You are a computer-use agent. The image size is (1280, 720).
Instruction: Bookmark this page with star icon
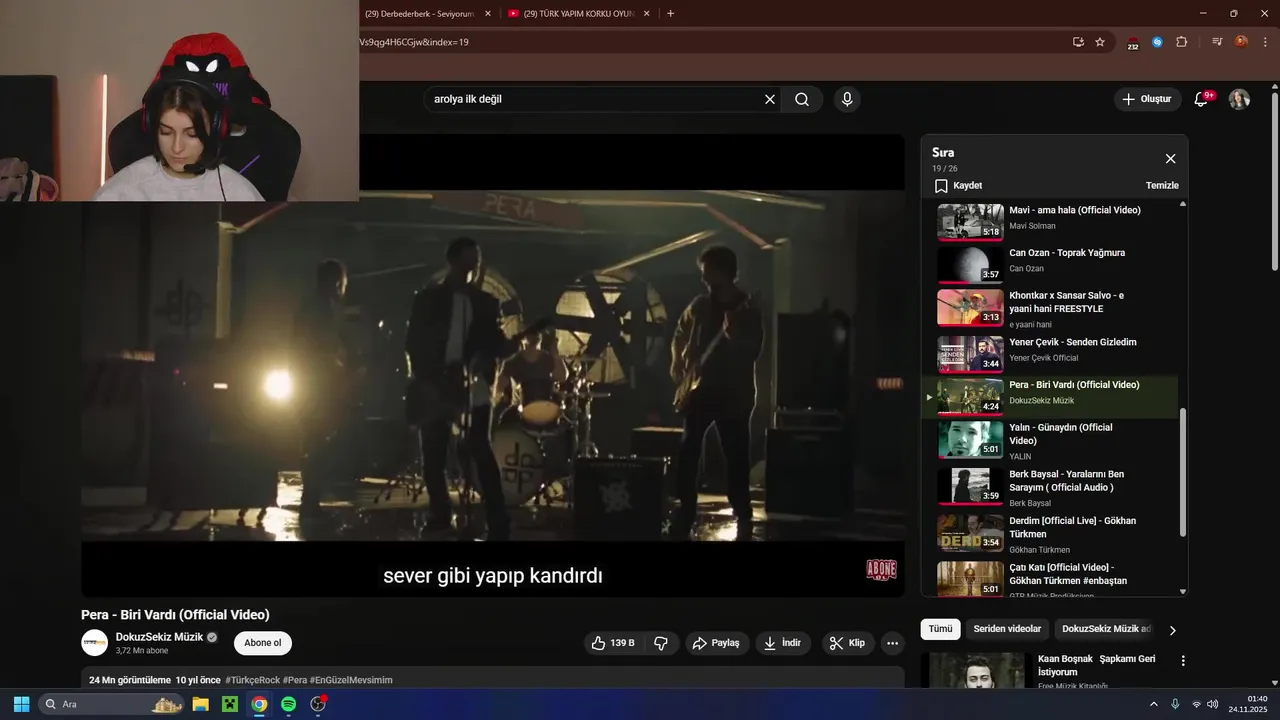click(1100, 42)
